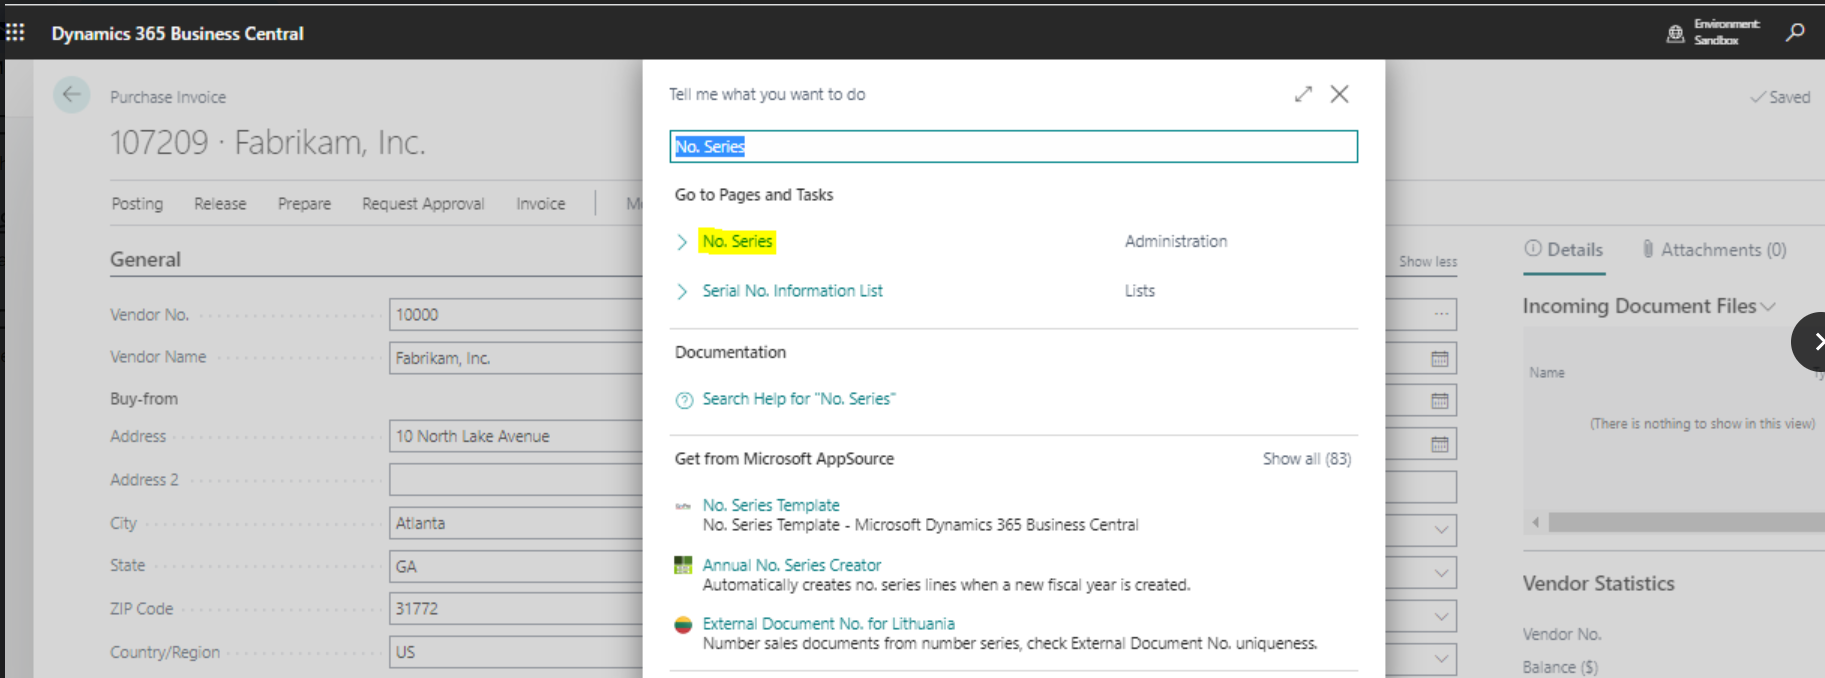
Task: Click the Details info icon
Action: (x=1533, y=249)
